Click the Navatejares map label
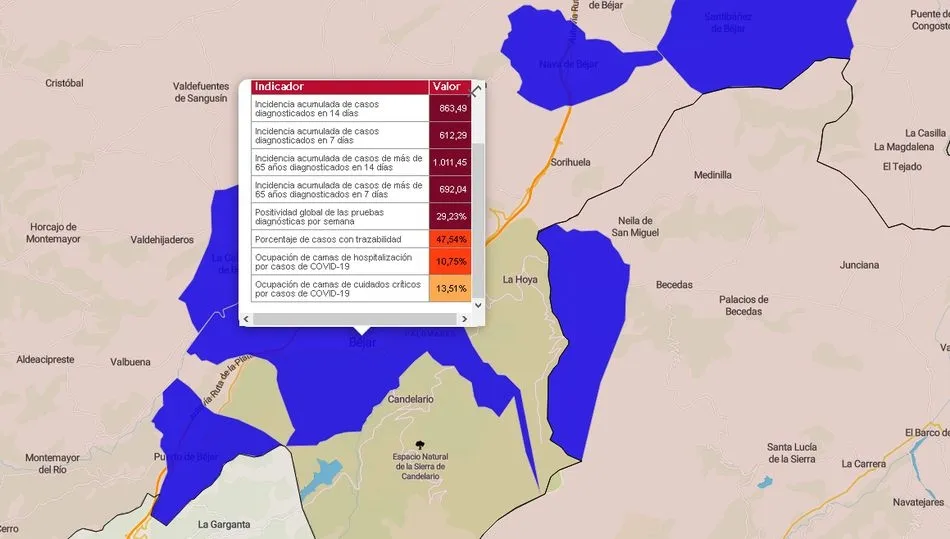The height and width of the screenshot is (539, 950). 918,502
